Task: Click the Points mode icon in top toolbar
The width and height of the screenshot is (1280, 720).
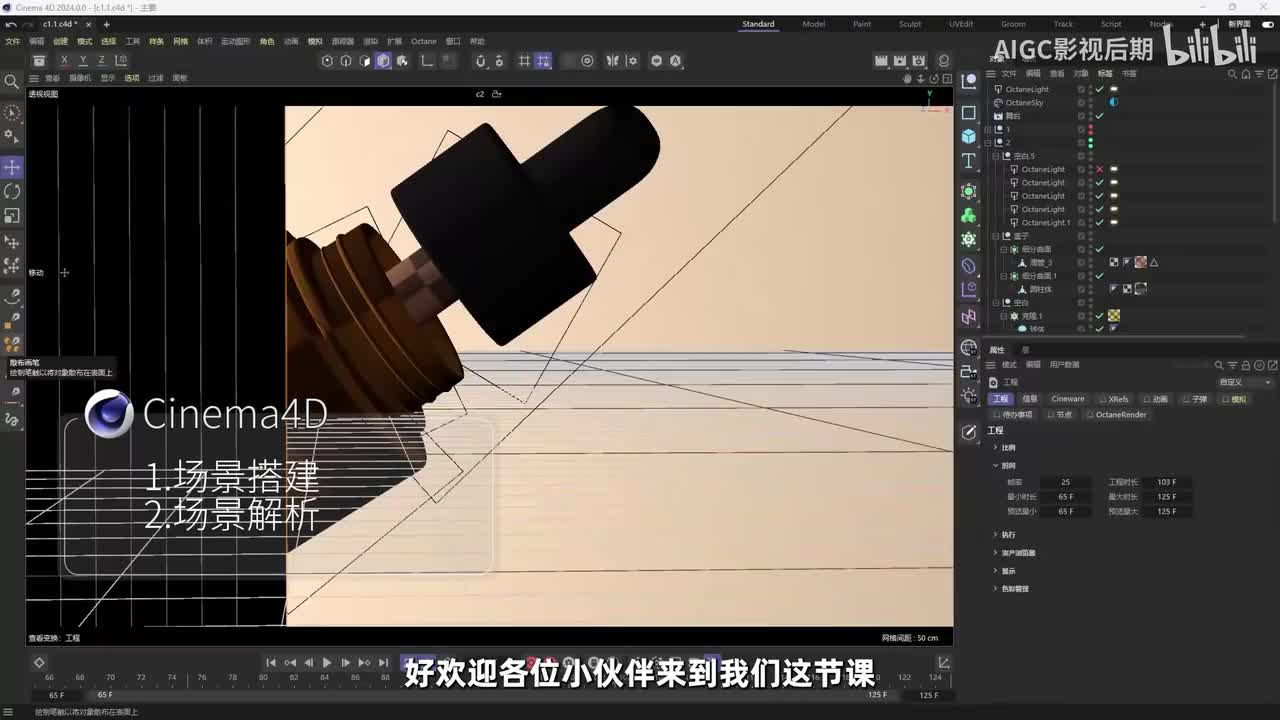Action: [327, 61]
